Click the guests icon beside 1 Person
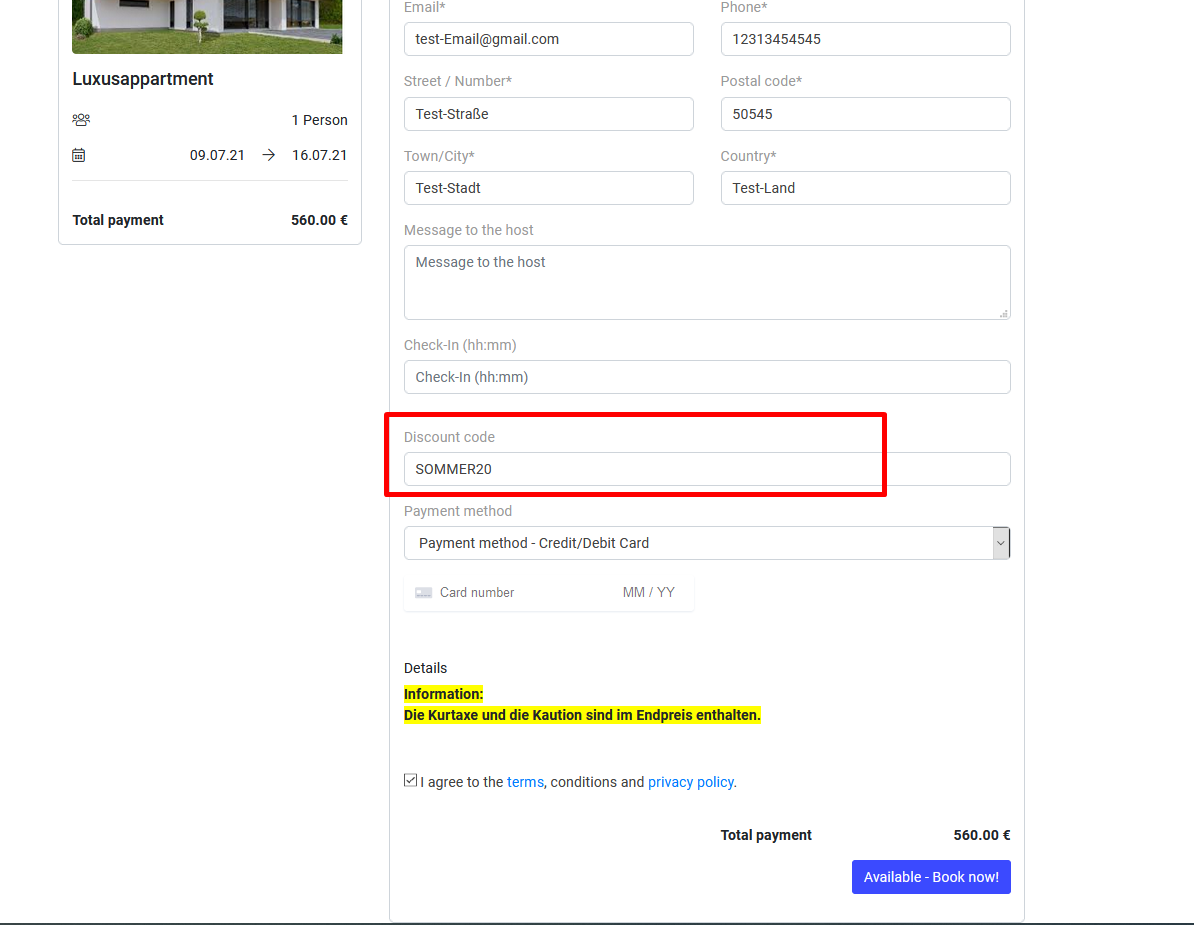Screen dimensions: 1194x925 click(x=81, y=120)
